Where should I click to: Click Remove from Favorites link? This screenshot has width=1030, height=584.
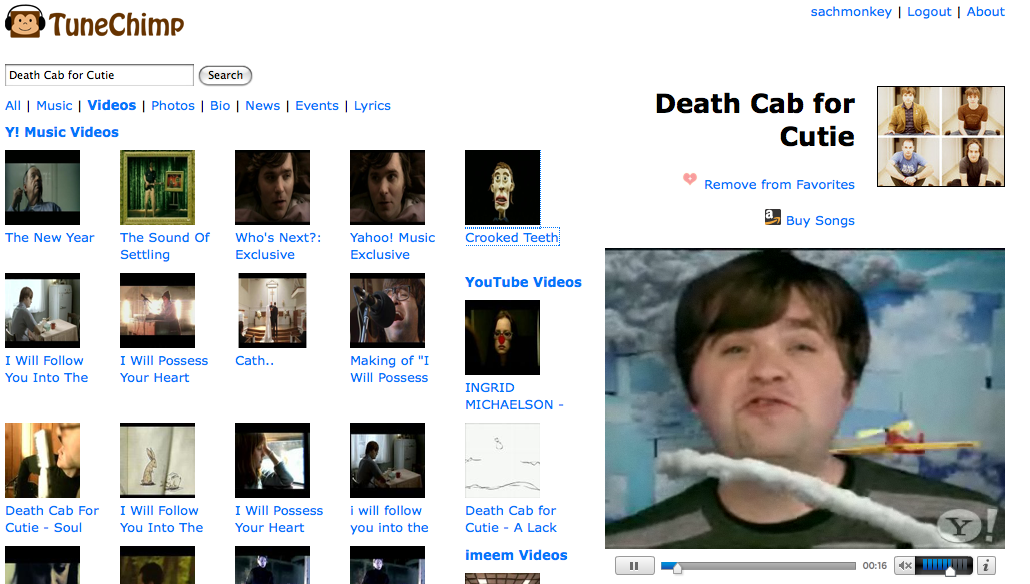tap(779, 185)
